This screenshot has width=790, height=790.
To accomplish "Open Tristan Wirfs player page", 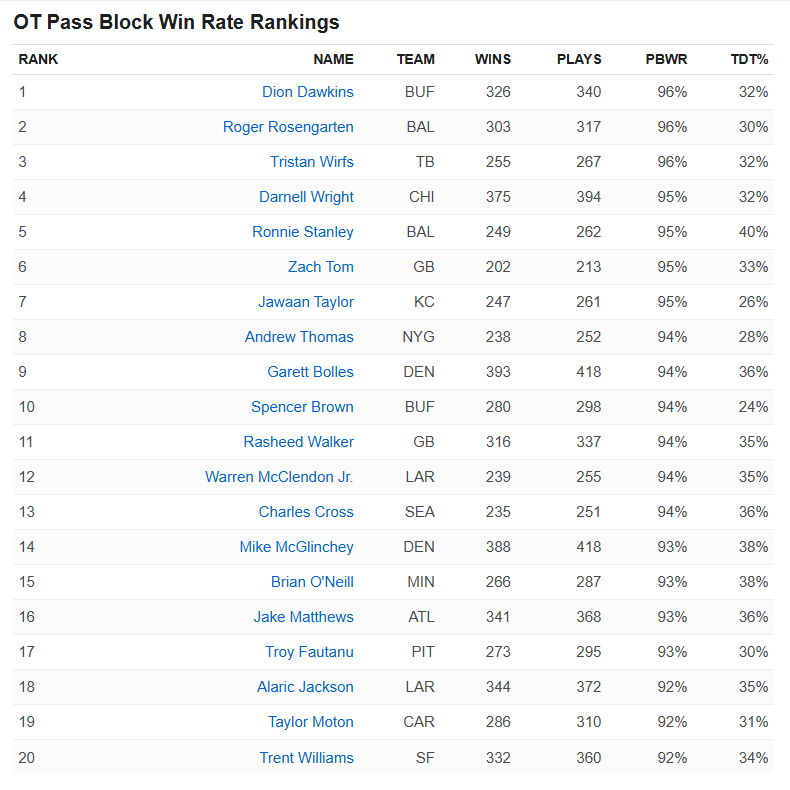I will click(311, 162).
